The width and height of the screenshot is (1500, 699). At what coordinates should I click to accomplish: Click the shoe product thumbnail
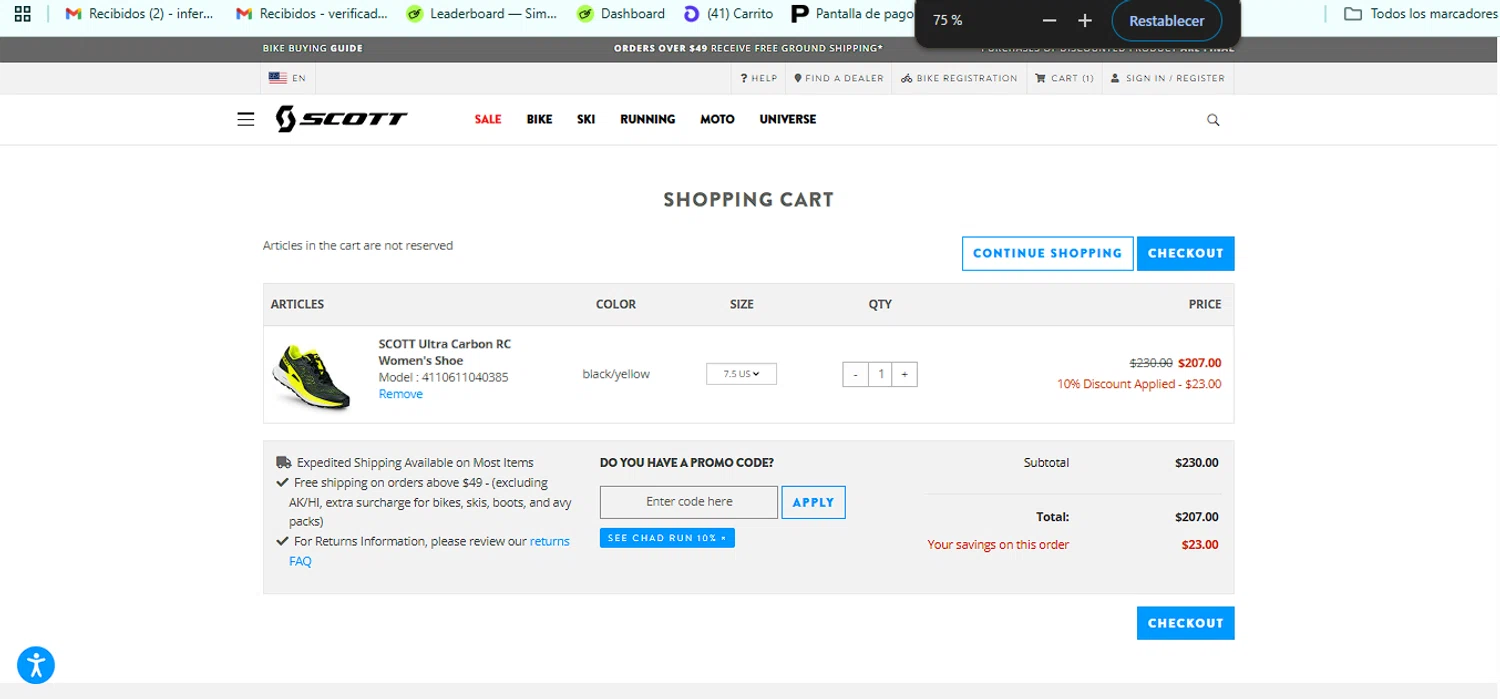[311, 376]
